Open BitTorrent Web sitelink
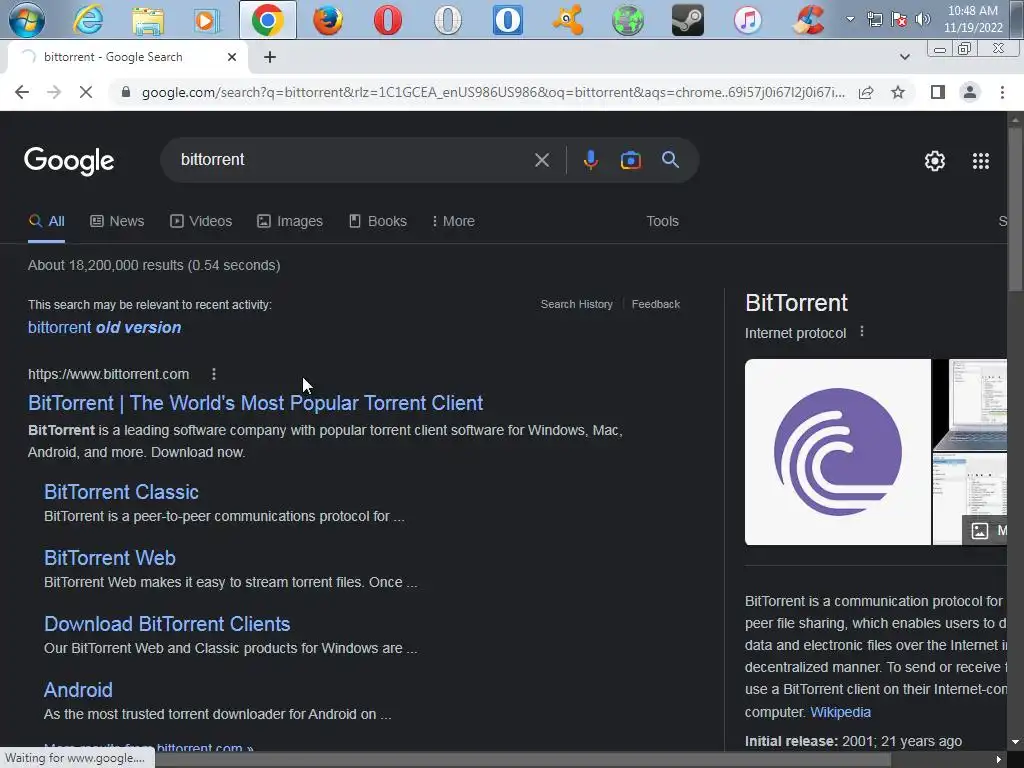This screenshot has width=1024, height=768. pyautogui.click(x=110, y=558)
